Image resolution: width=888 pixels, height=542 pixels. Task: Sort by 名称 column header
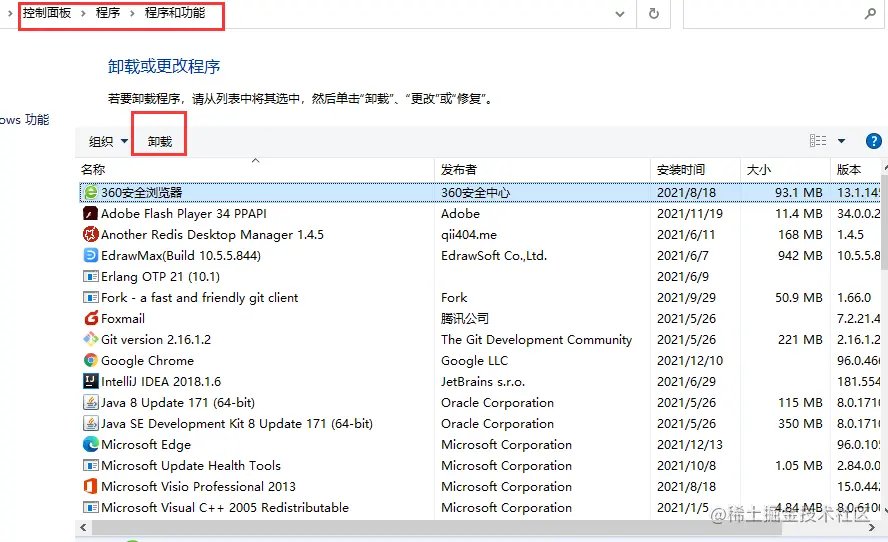pyautogui.click(x=93, y=169)
